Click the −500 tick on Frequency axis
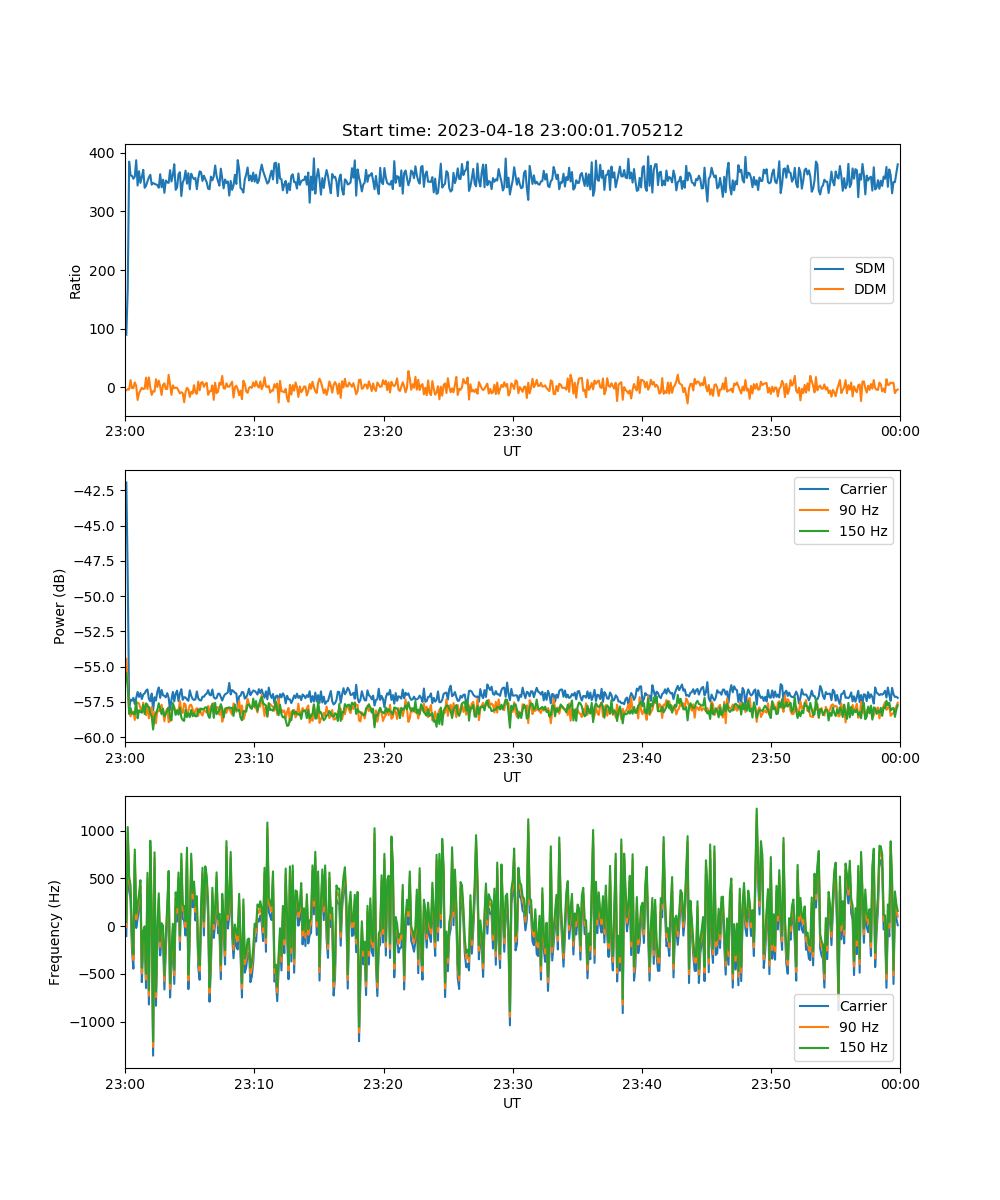The width and height of the screenshot is (1000, 1200). point(98,974)
